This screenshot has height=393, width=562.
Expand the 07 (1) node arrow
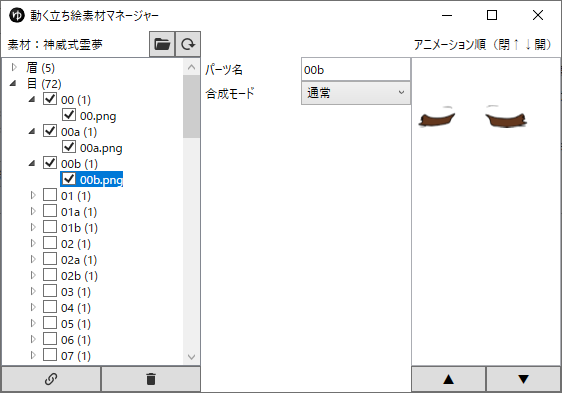click(33, 355)
